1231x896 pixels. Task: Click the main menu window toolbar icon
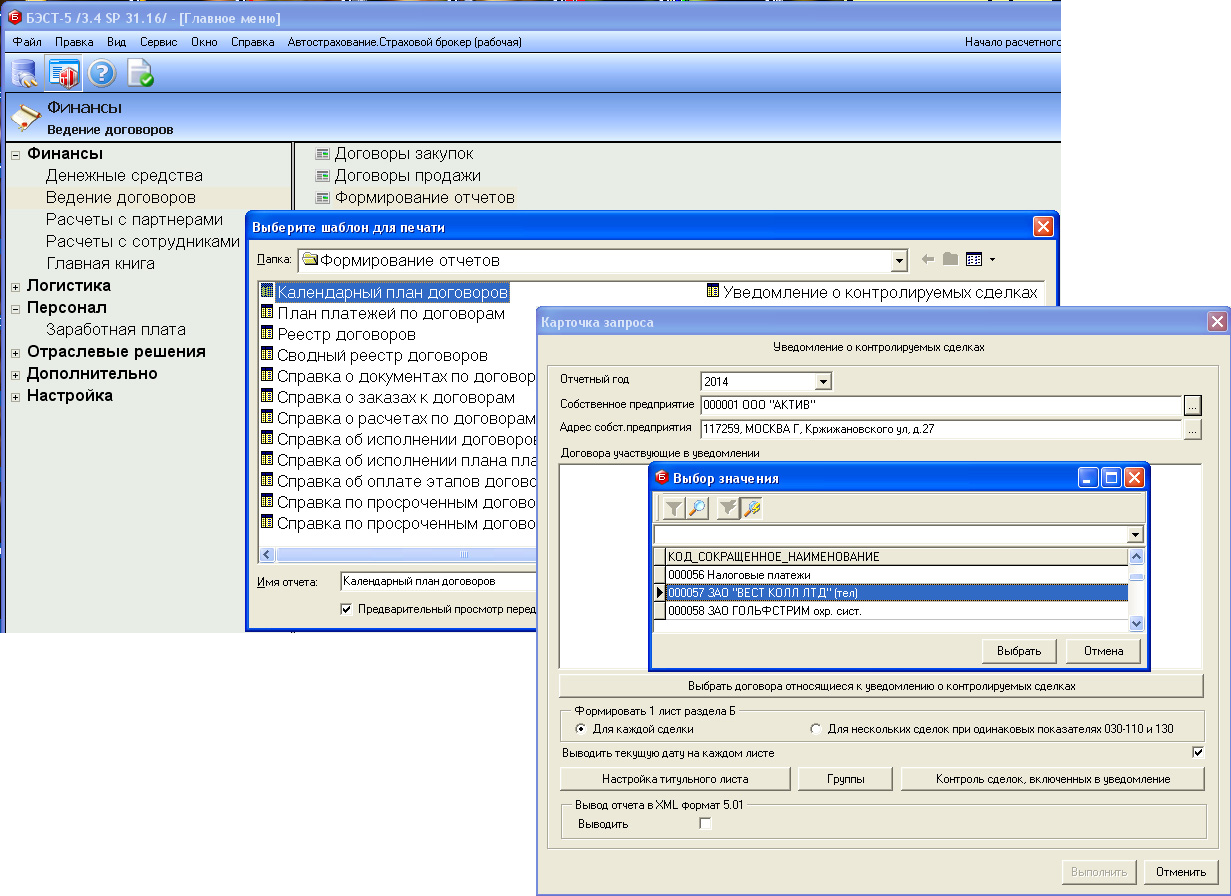point(63,73)
